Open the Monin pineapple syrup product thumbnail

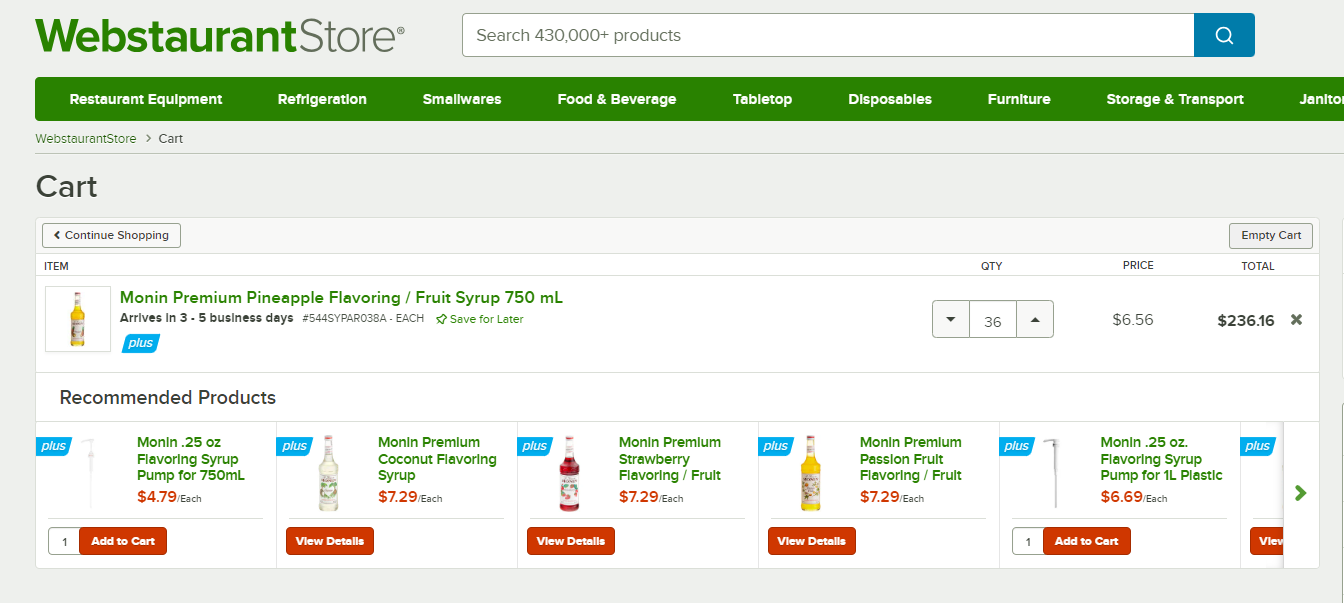click(78, 319)
